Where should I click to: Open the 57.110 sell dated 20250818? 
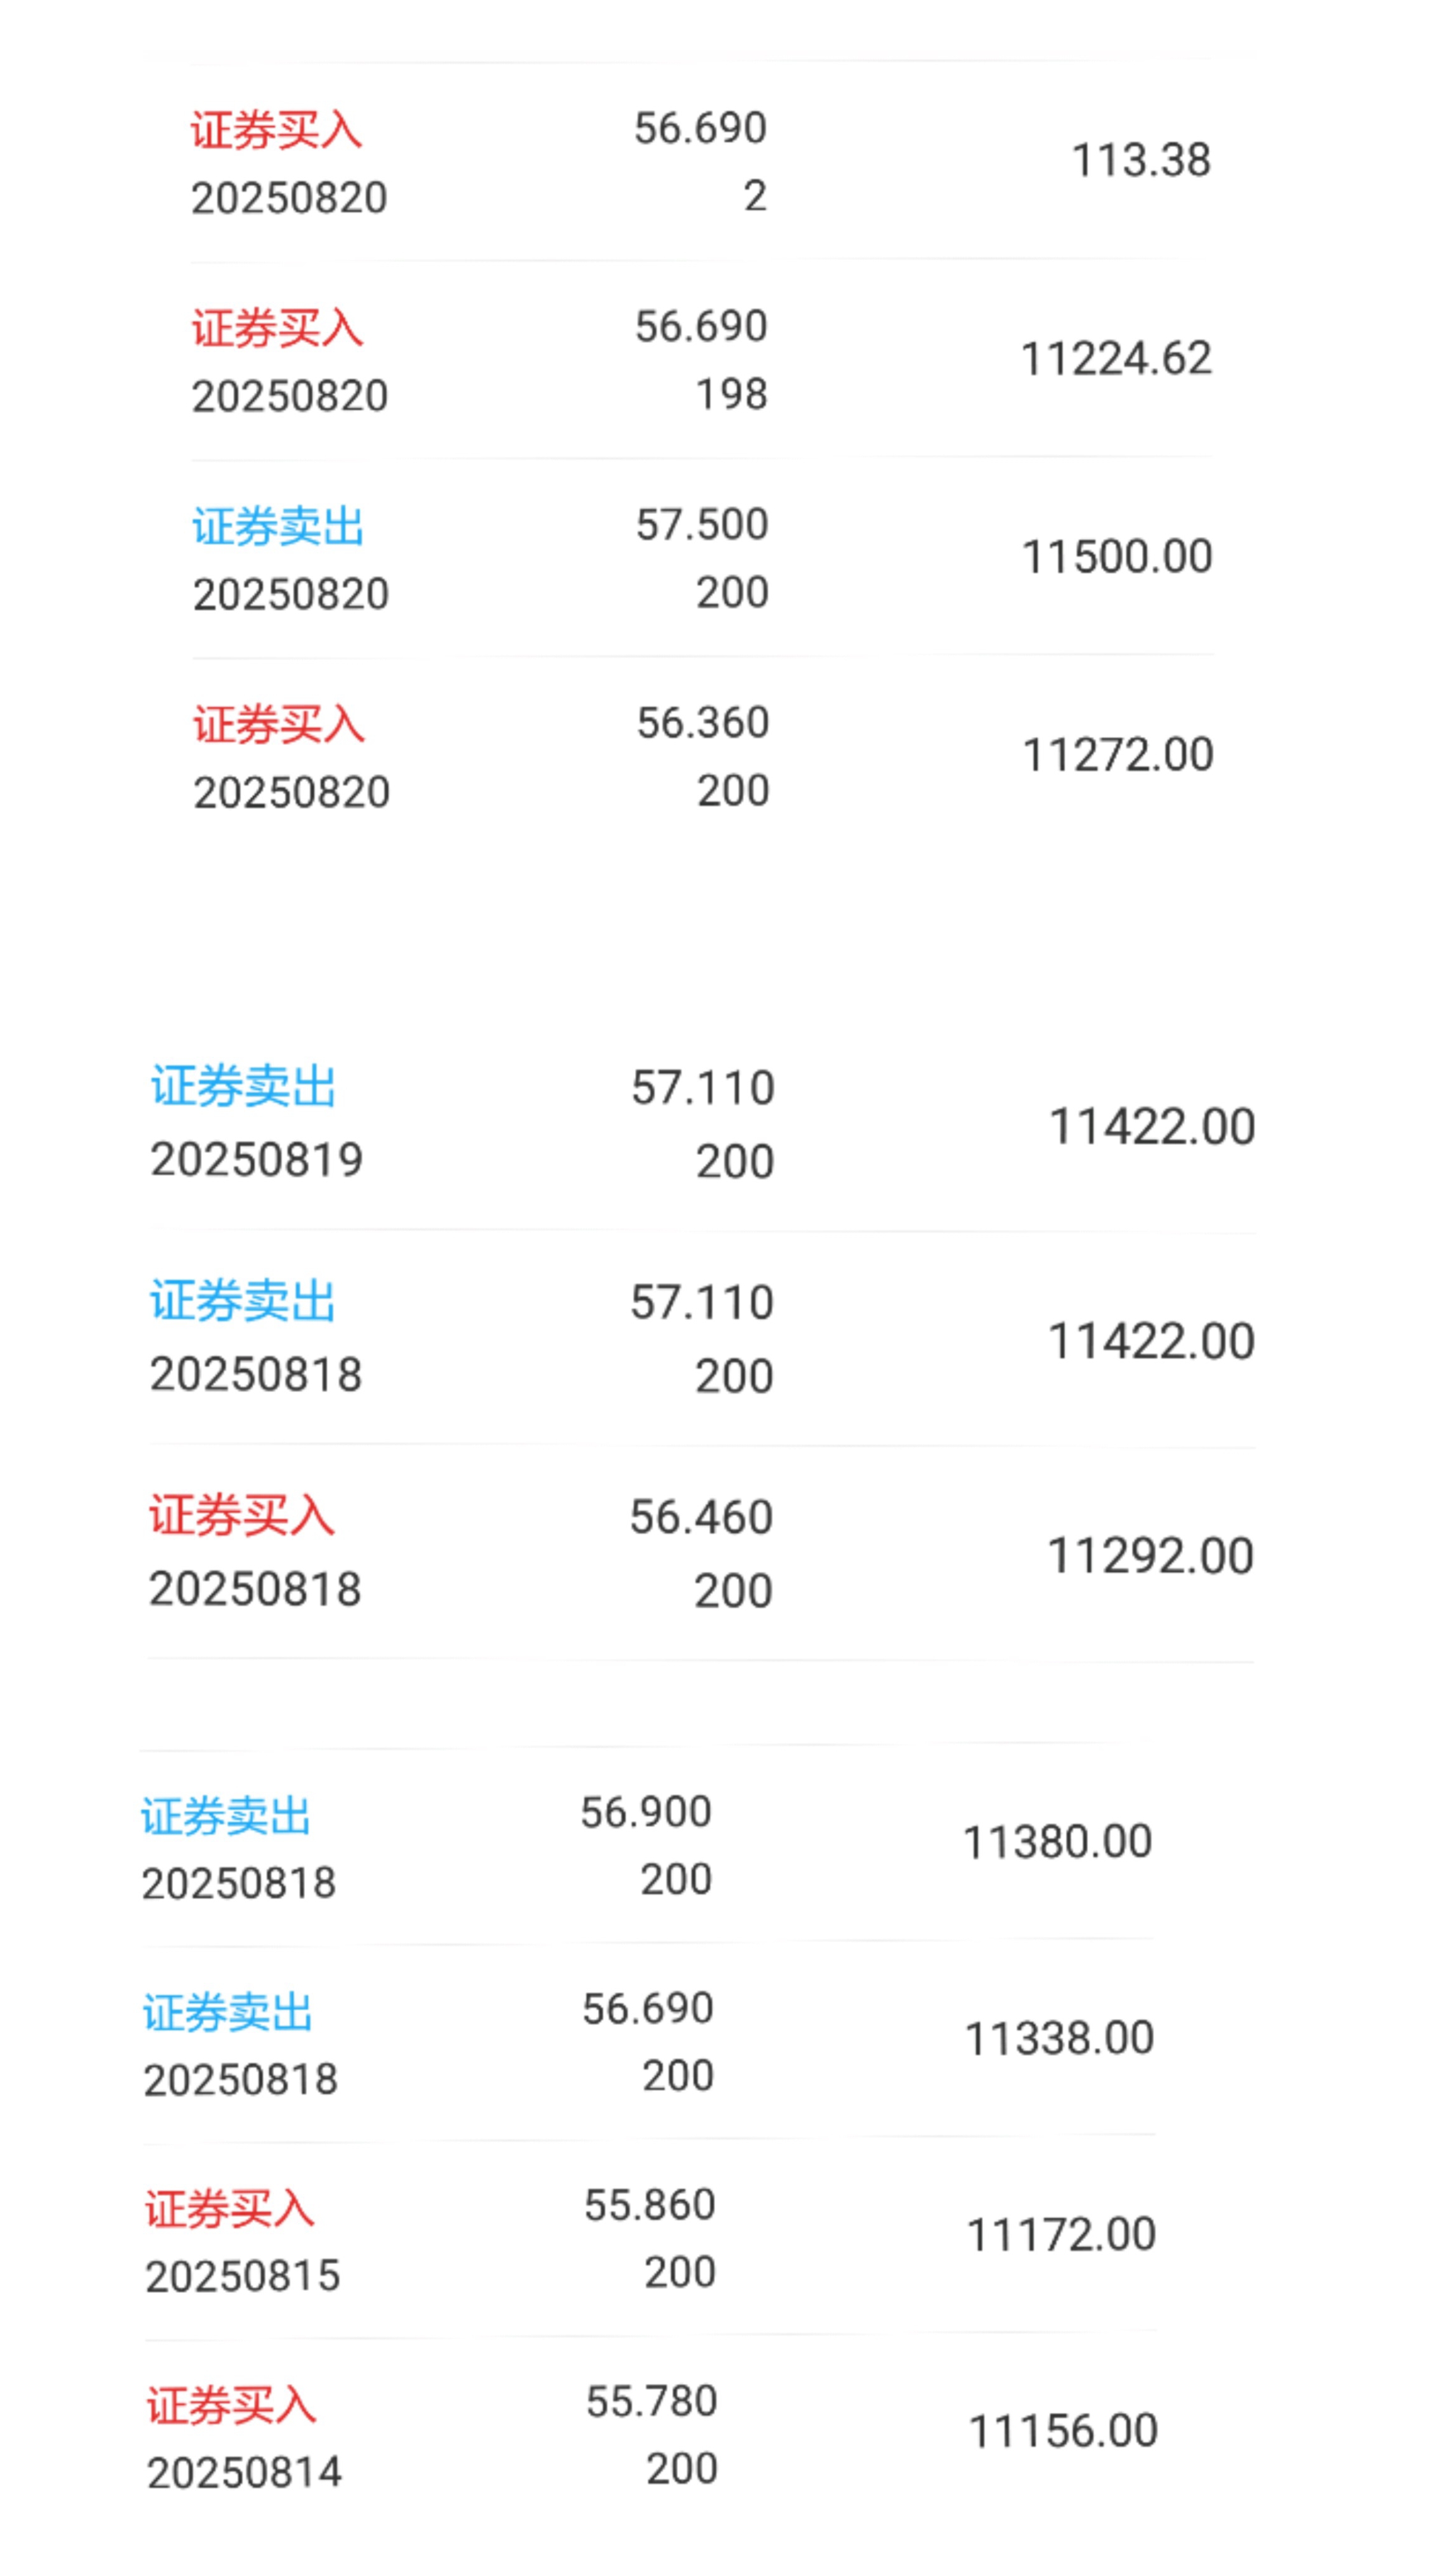click(x=702, y=1339)
